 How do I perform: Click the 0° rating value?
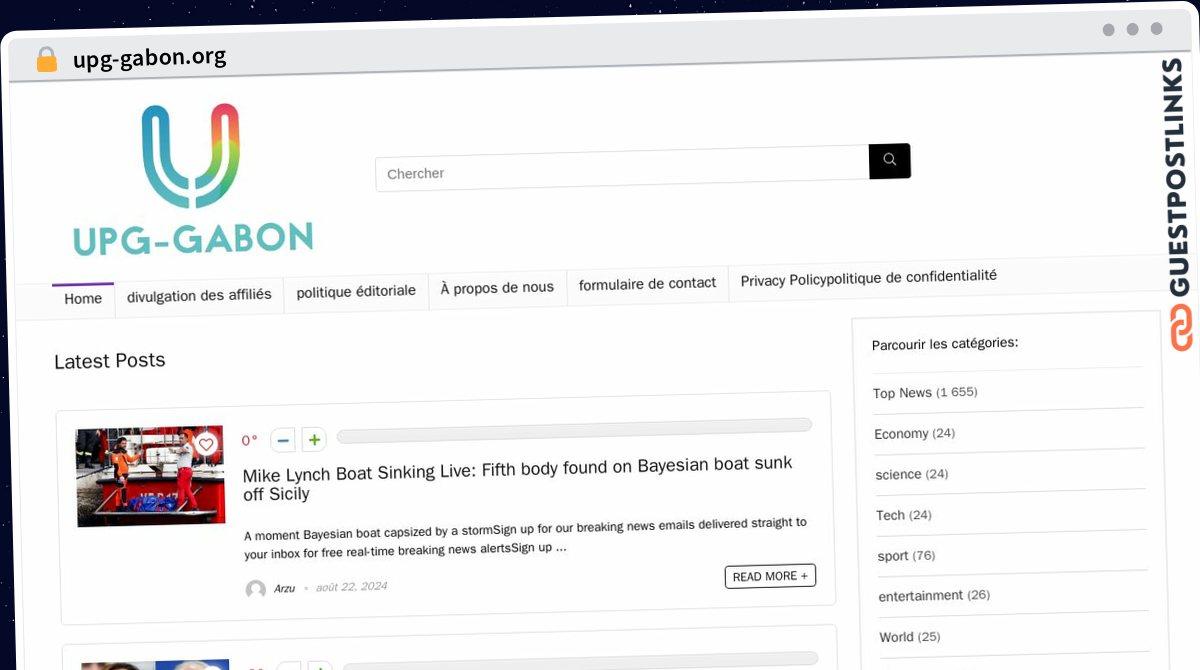tap(249, 440)
